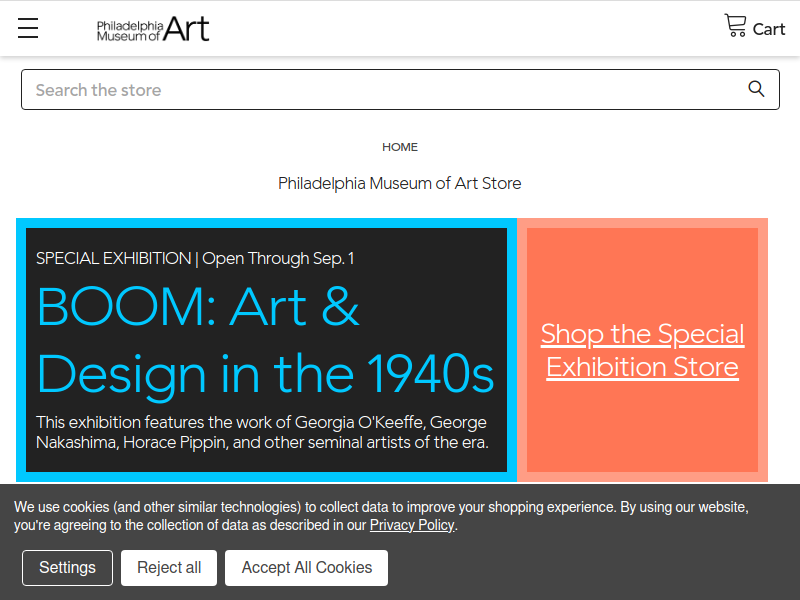Click Accept All Cookies
800x600 pixels.
click(307, 567)
